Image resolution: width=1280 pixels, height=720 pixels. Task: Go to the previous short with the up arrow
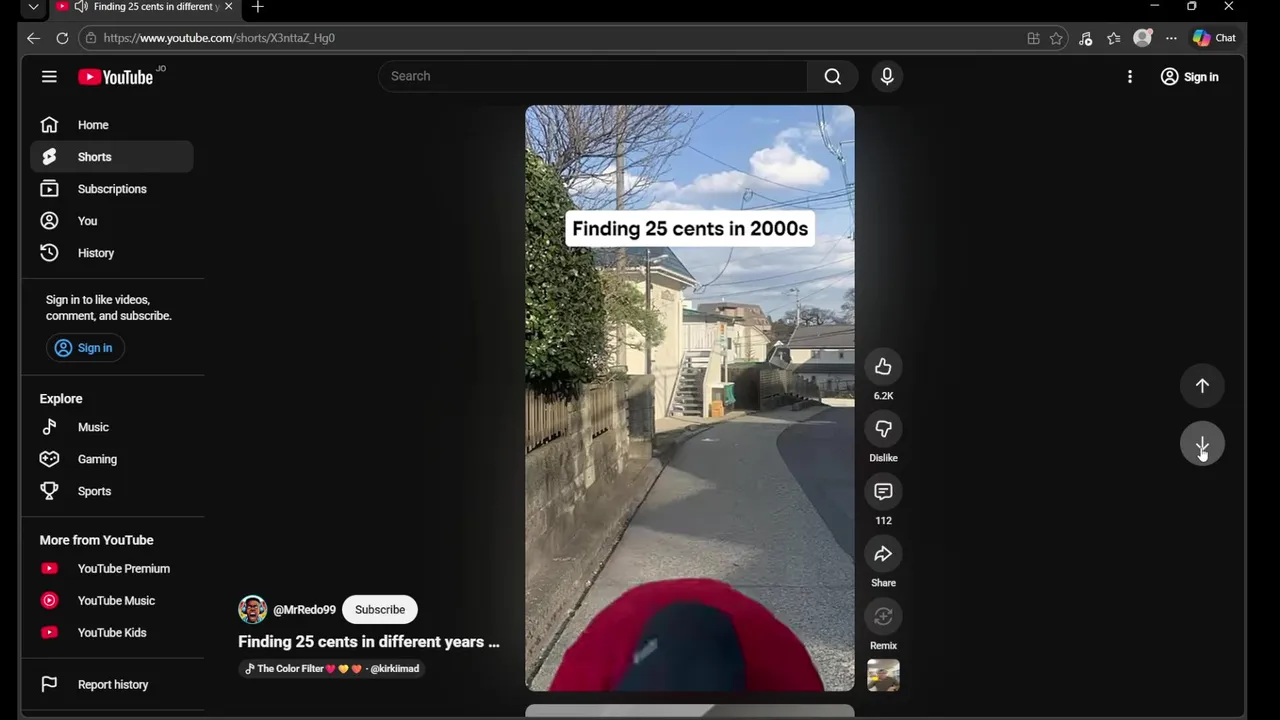click(1202, 386)
